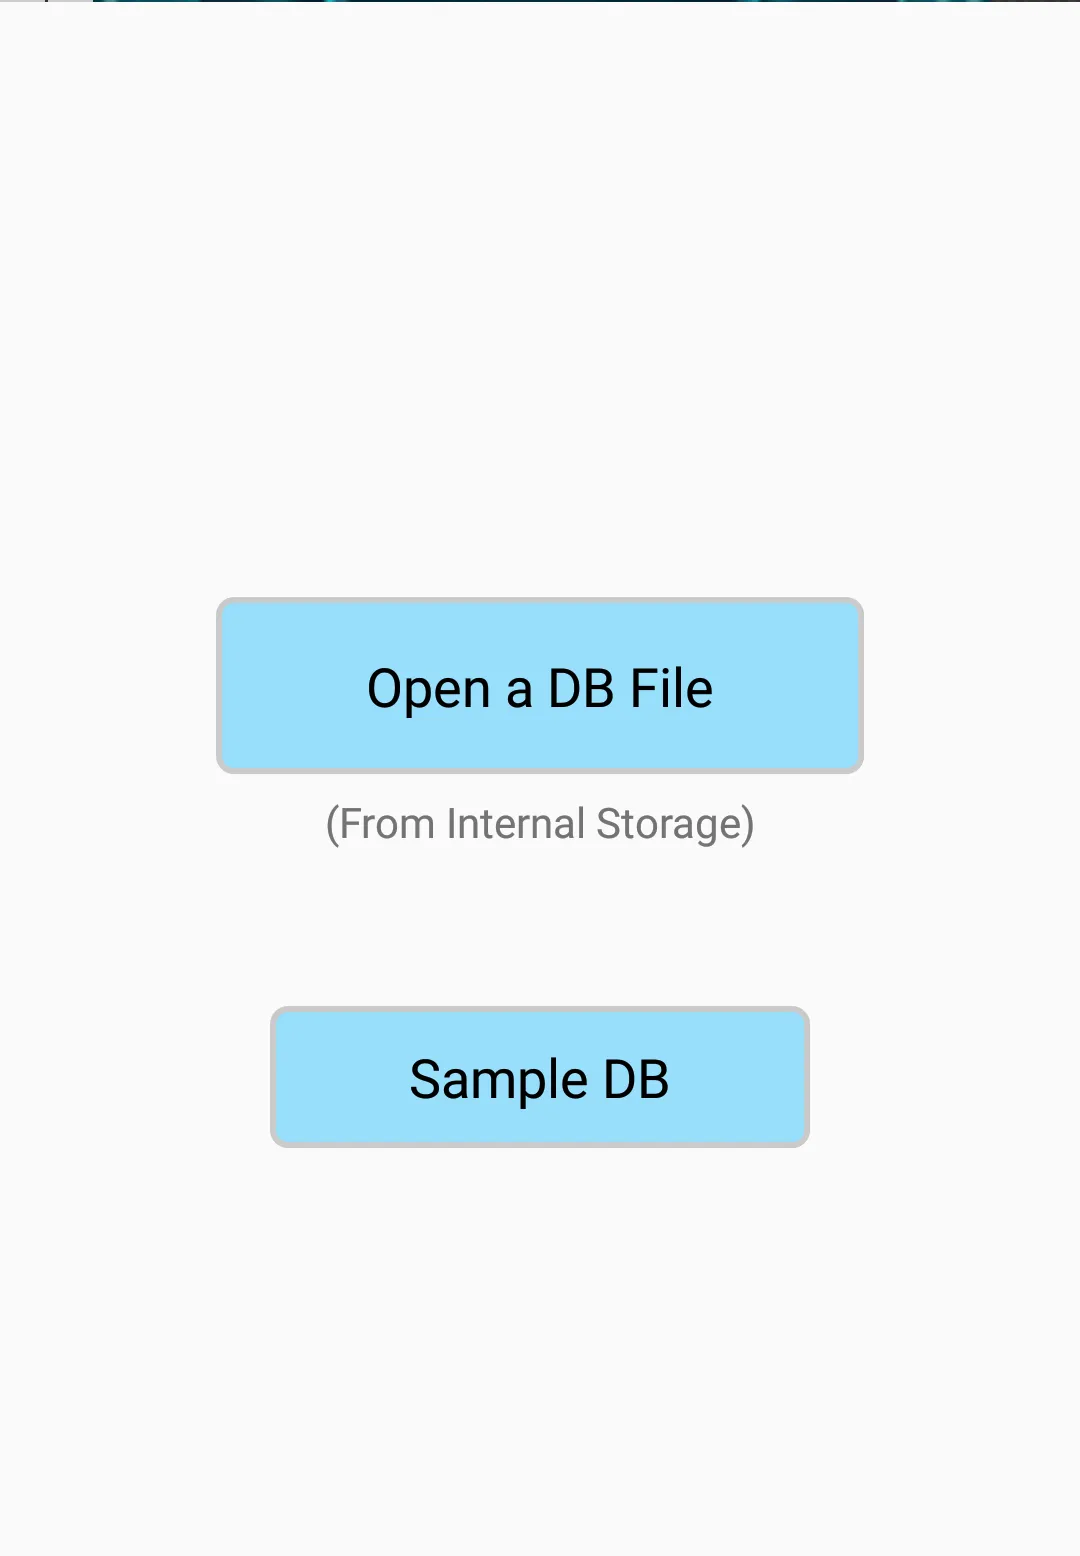Choose the lower blue button for sample data
1080x1556 pixels.
tap(540, 1077)
